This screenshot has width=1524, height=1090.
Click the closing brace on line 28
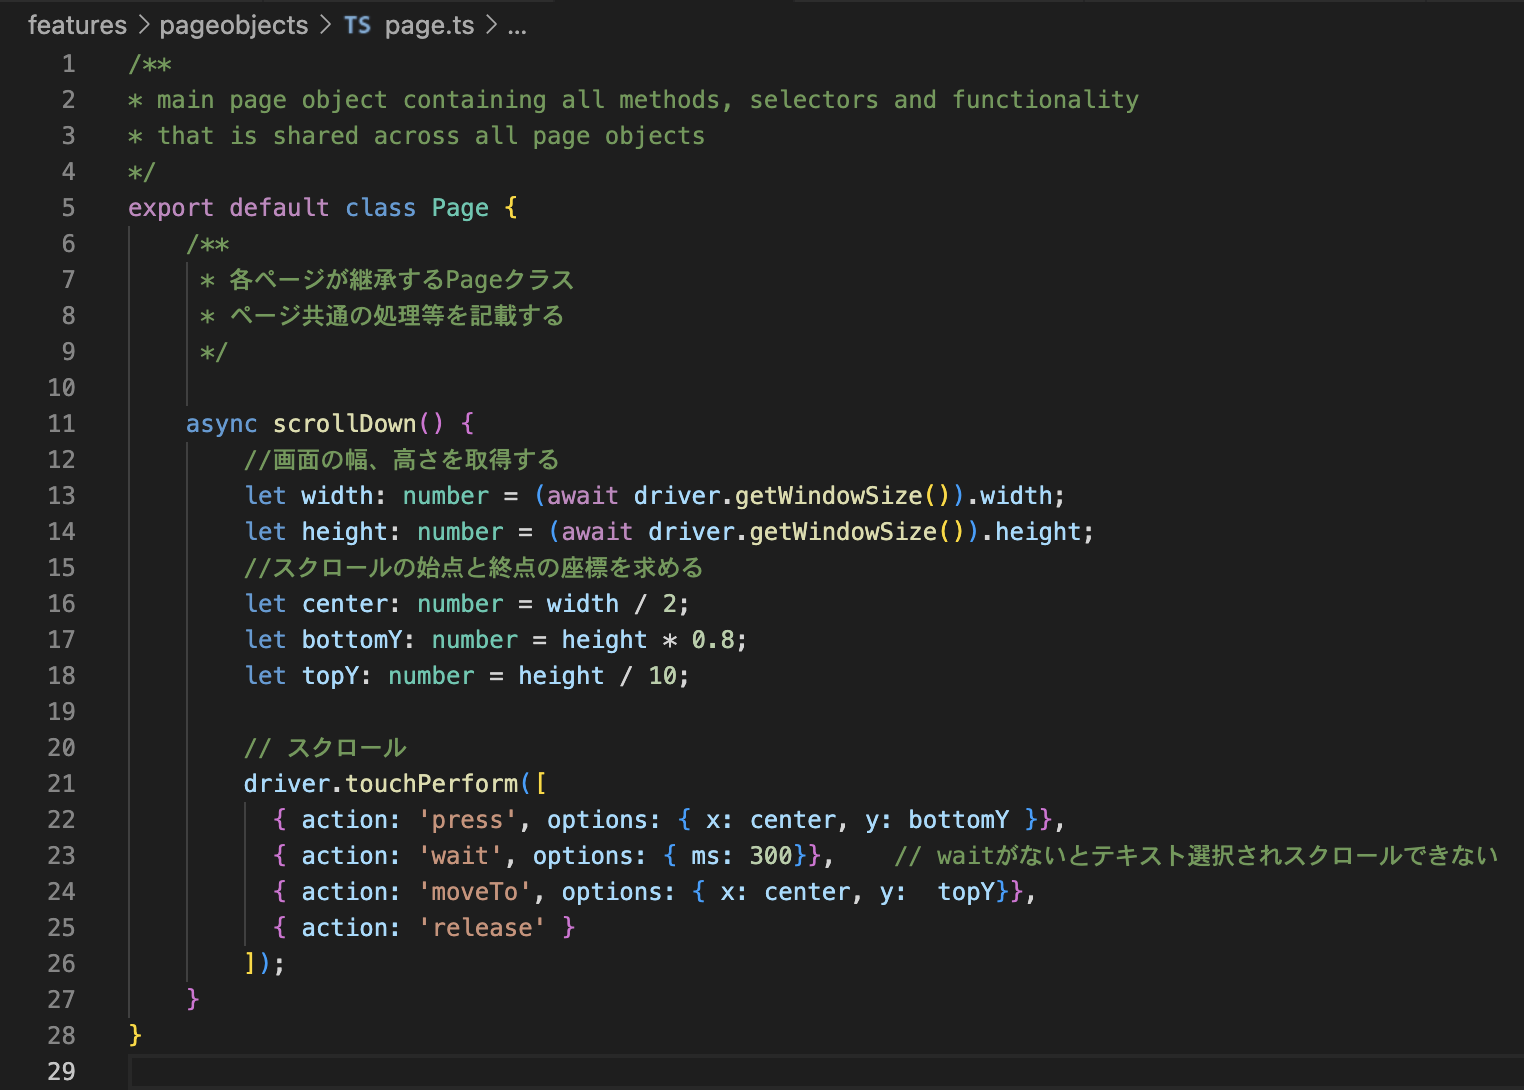pyautogui.click(x=135, y=1036)
